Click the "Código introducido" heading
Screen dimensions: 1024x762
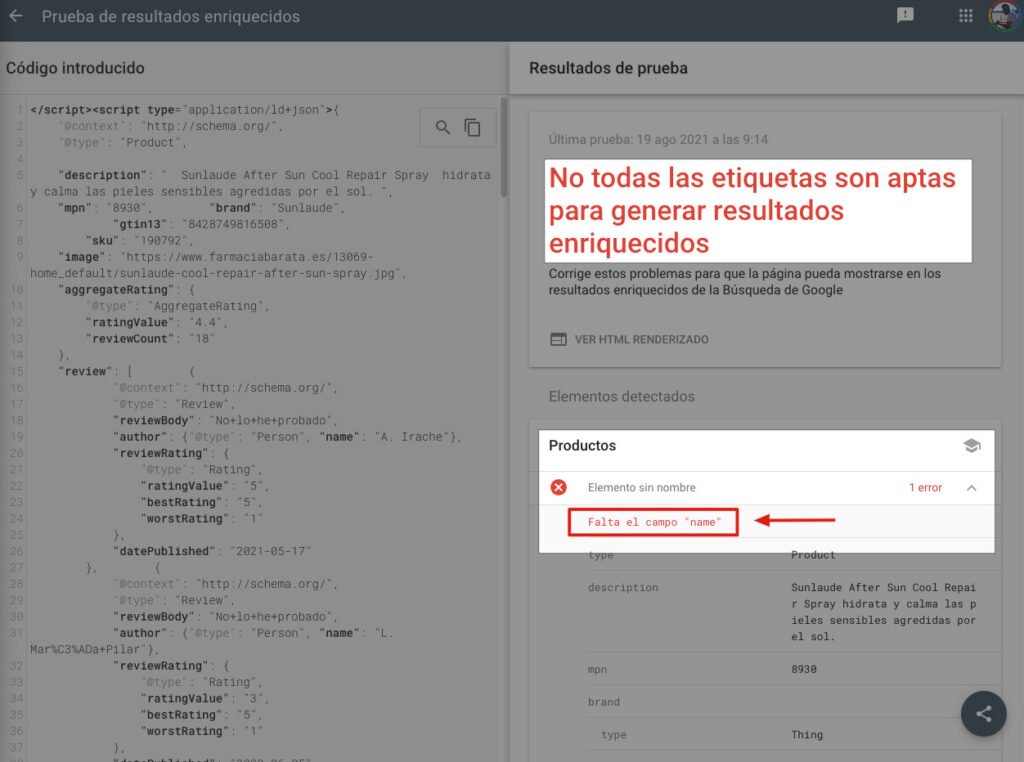(75, 68)
